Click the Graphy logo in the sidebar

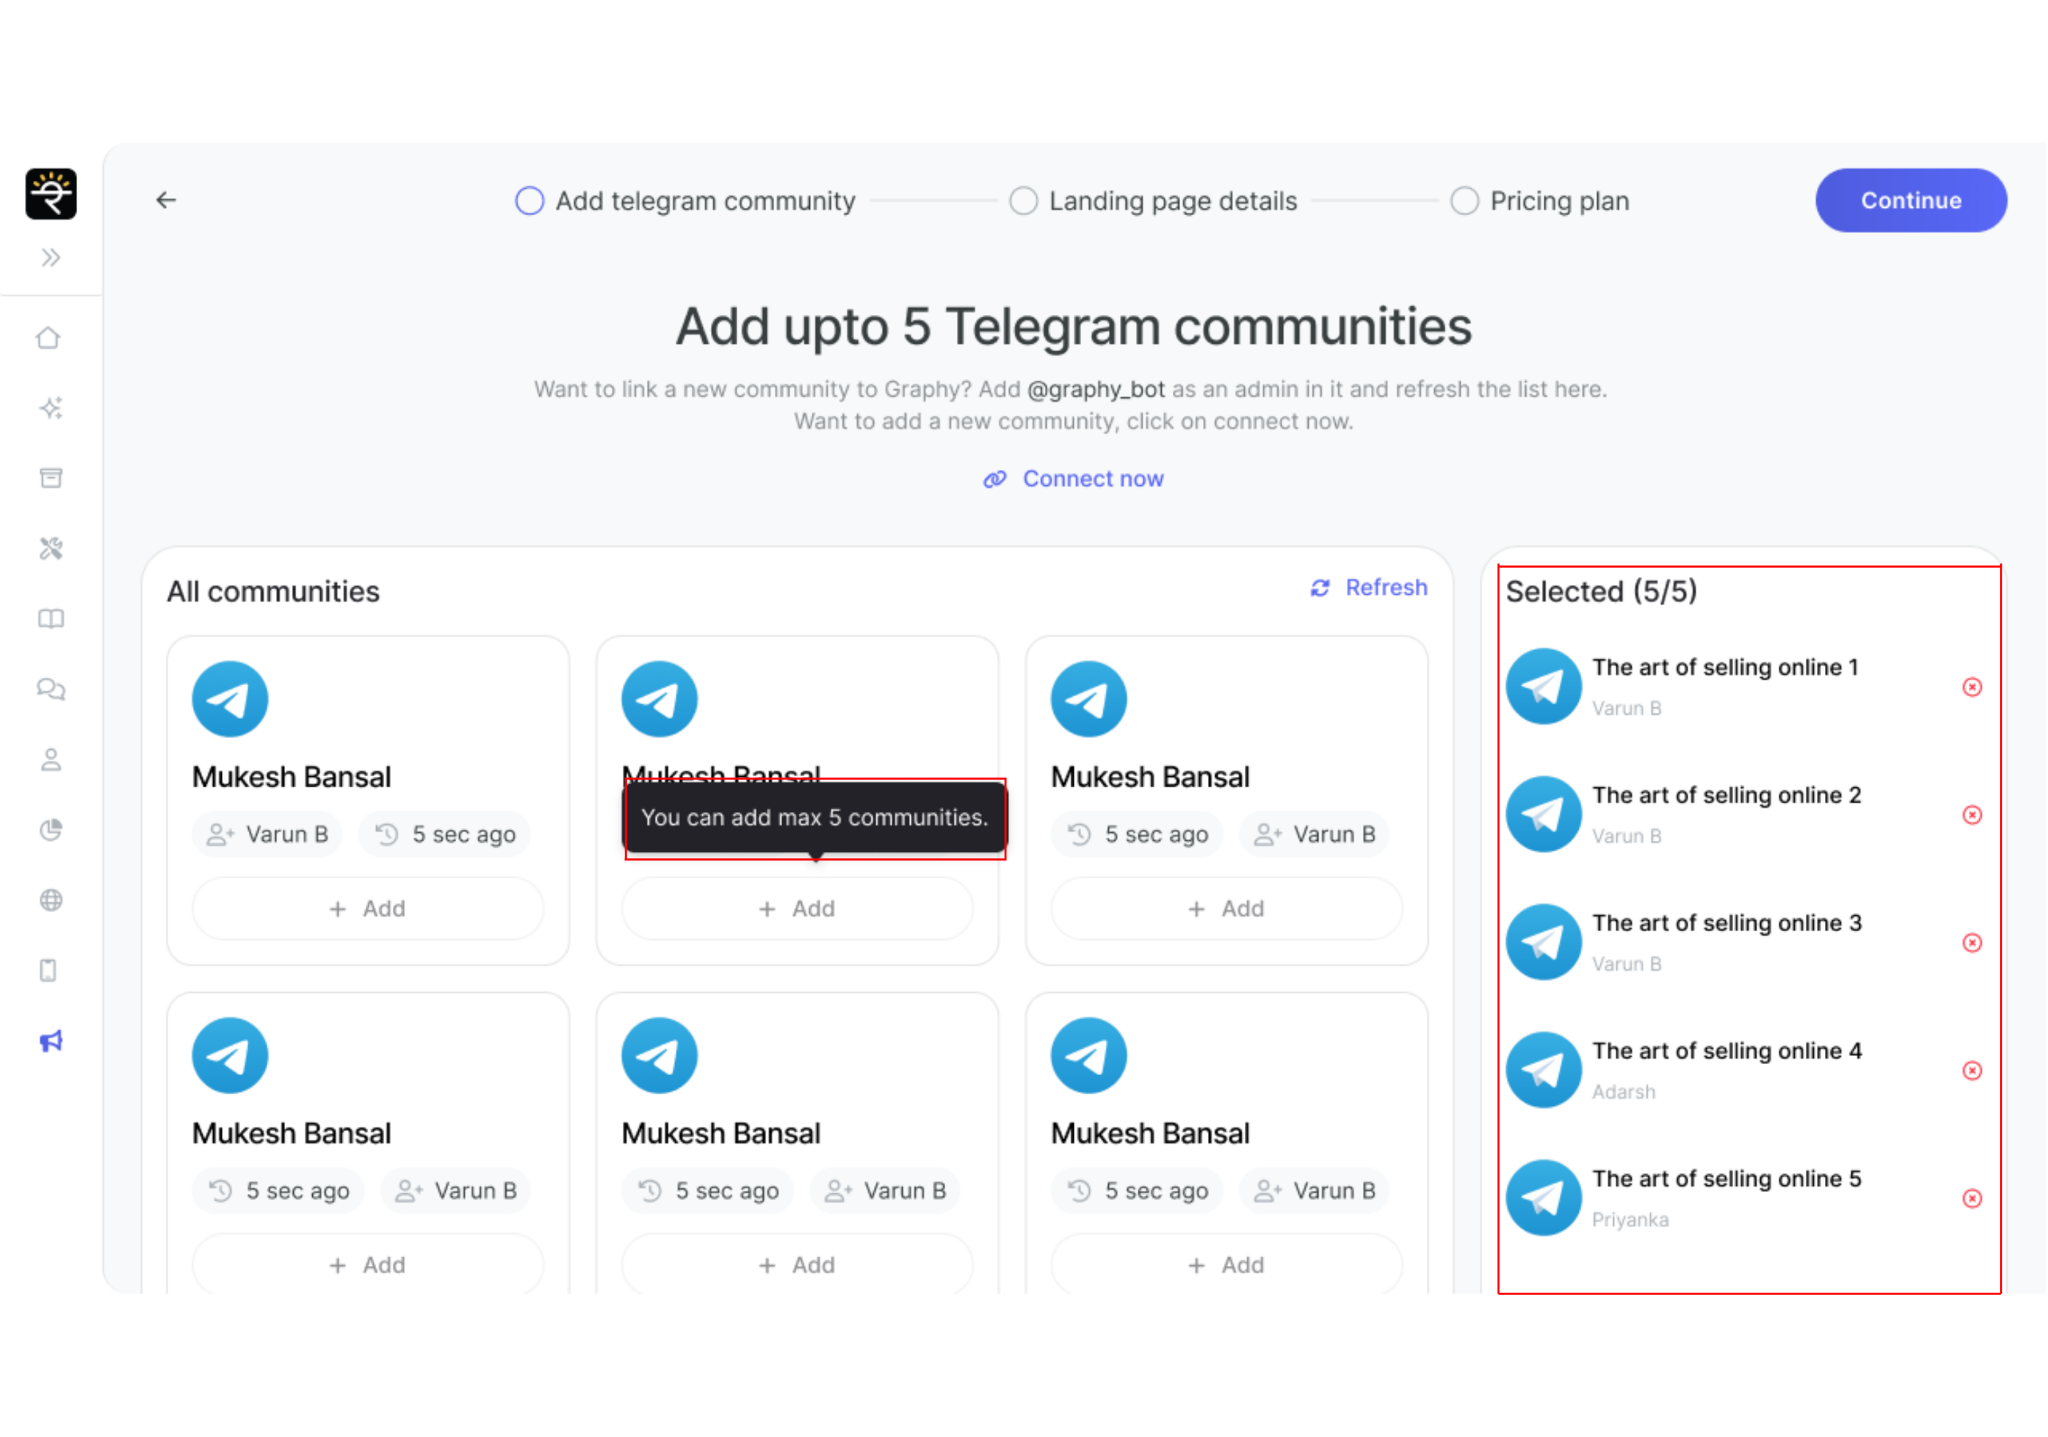tap(51, 194)
